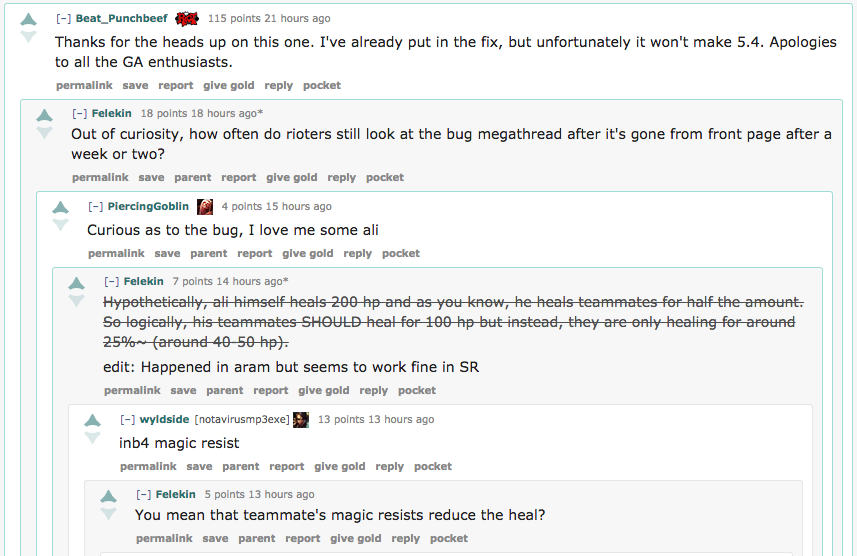Screen dimensions: 857x556
Task: Save wyldside's comment
Action: 199,466
